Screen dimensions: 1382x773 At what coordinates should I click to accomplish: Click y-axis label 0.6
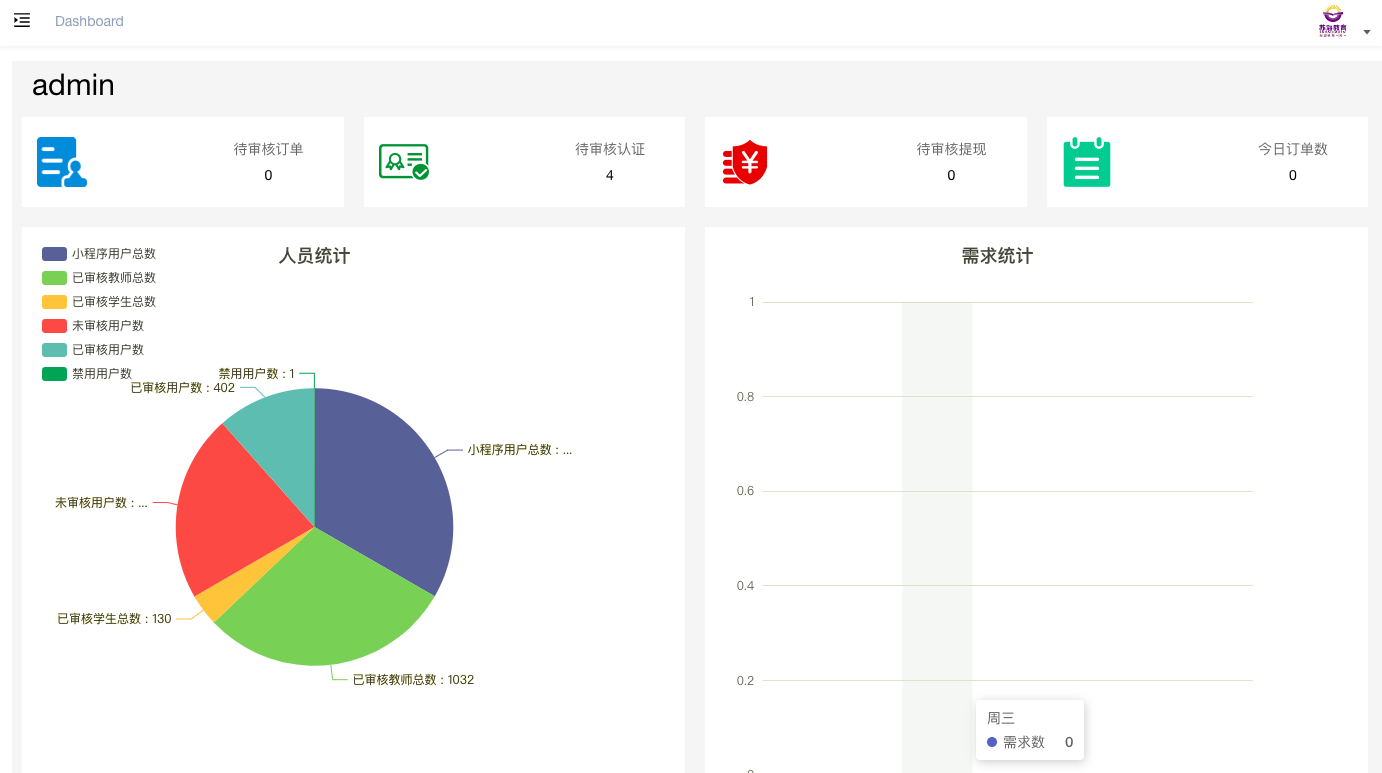pyautogui.click(x=746, y=491)
